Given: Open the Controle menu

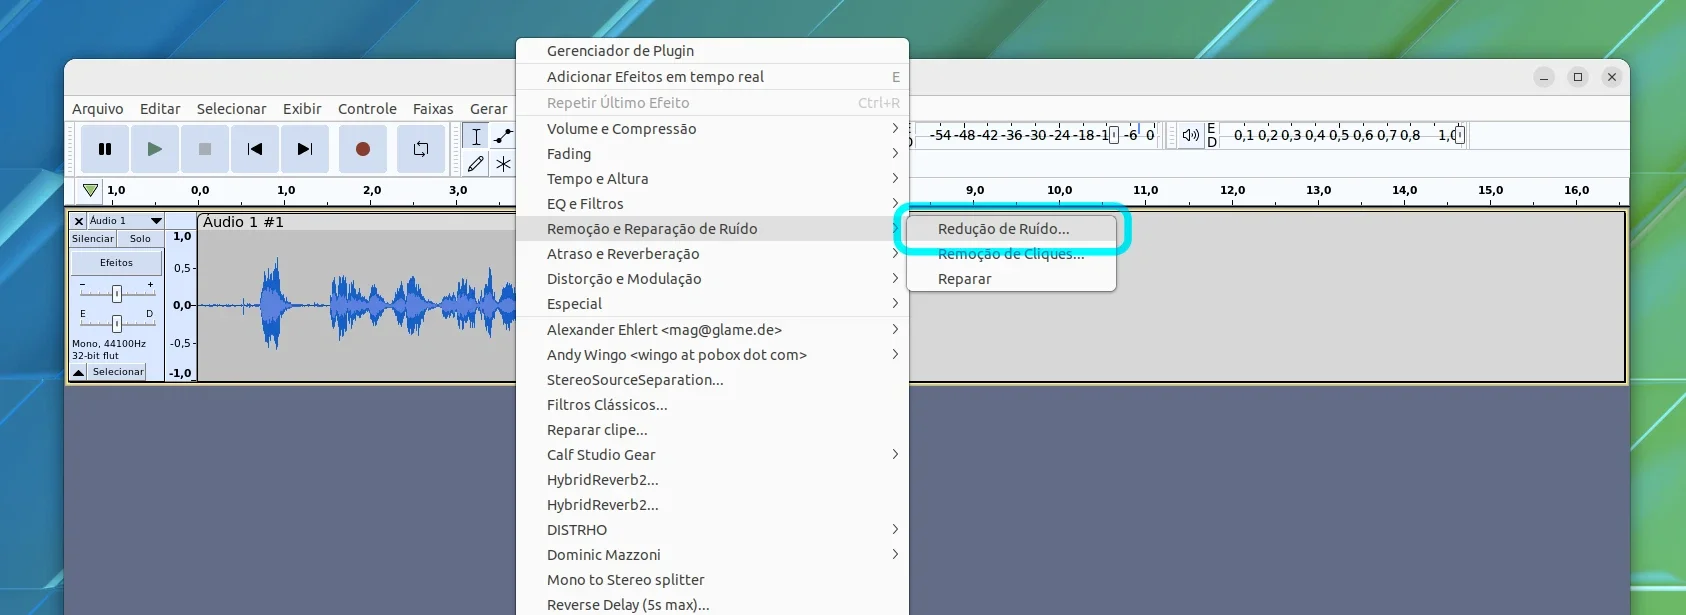Looking at the screenshot, I should pos(367,109).
